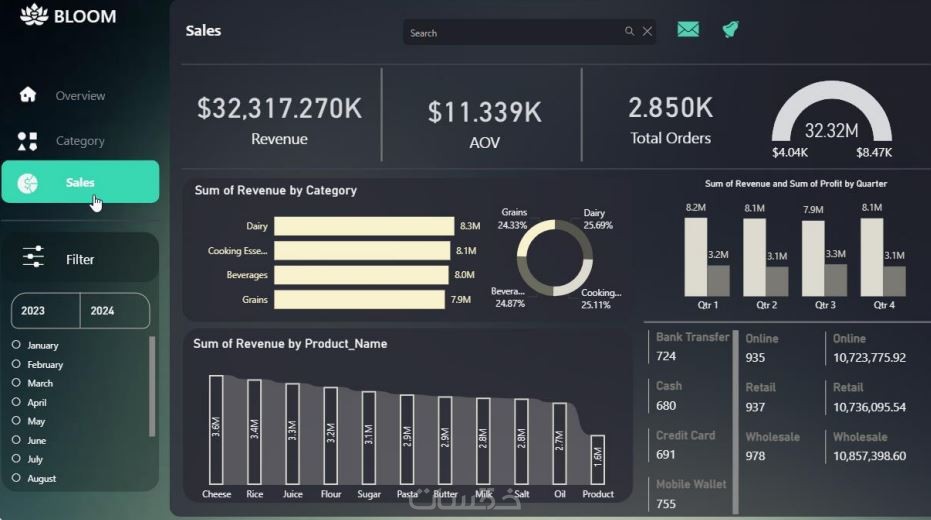The width and height of the screenshot is (931, 520).
Task: Click the search magnifier icon
Action: point(629,31)
